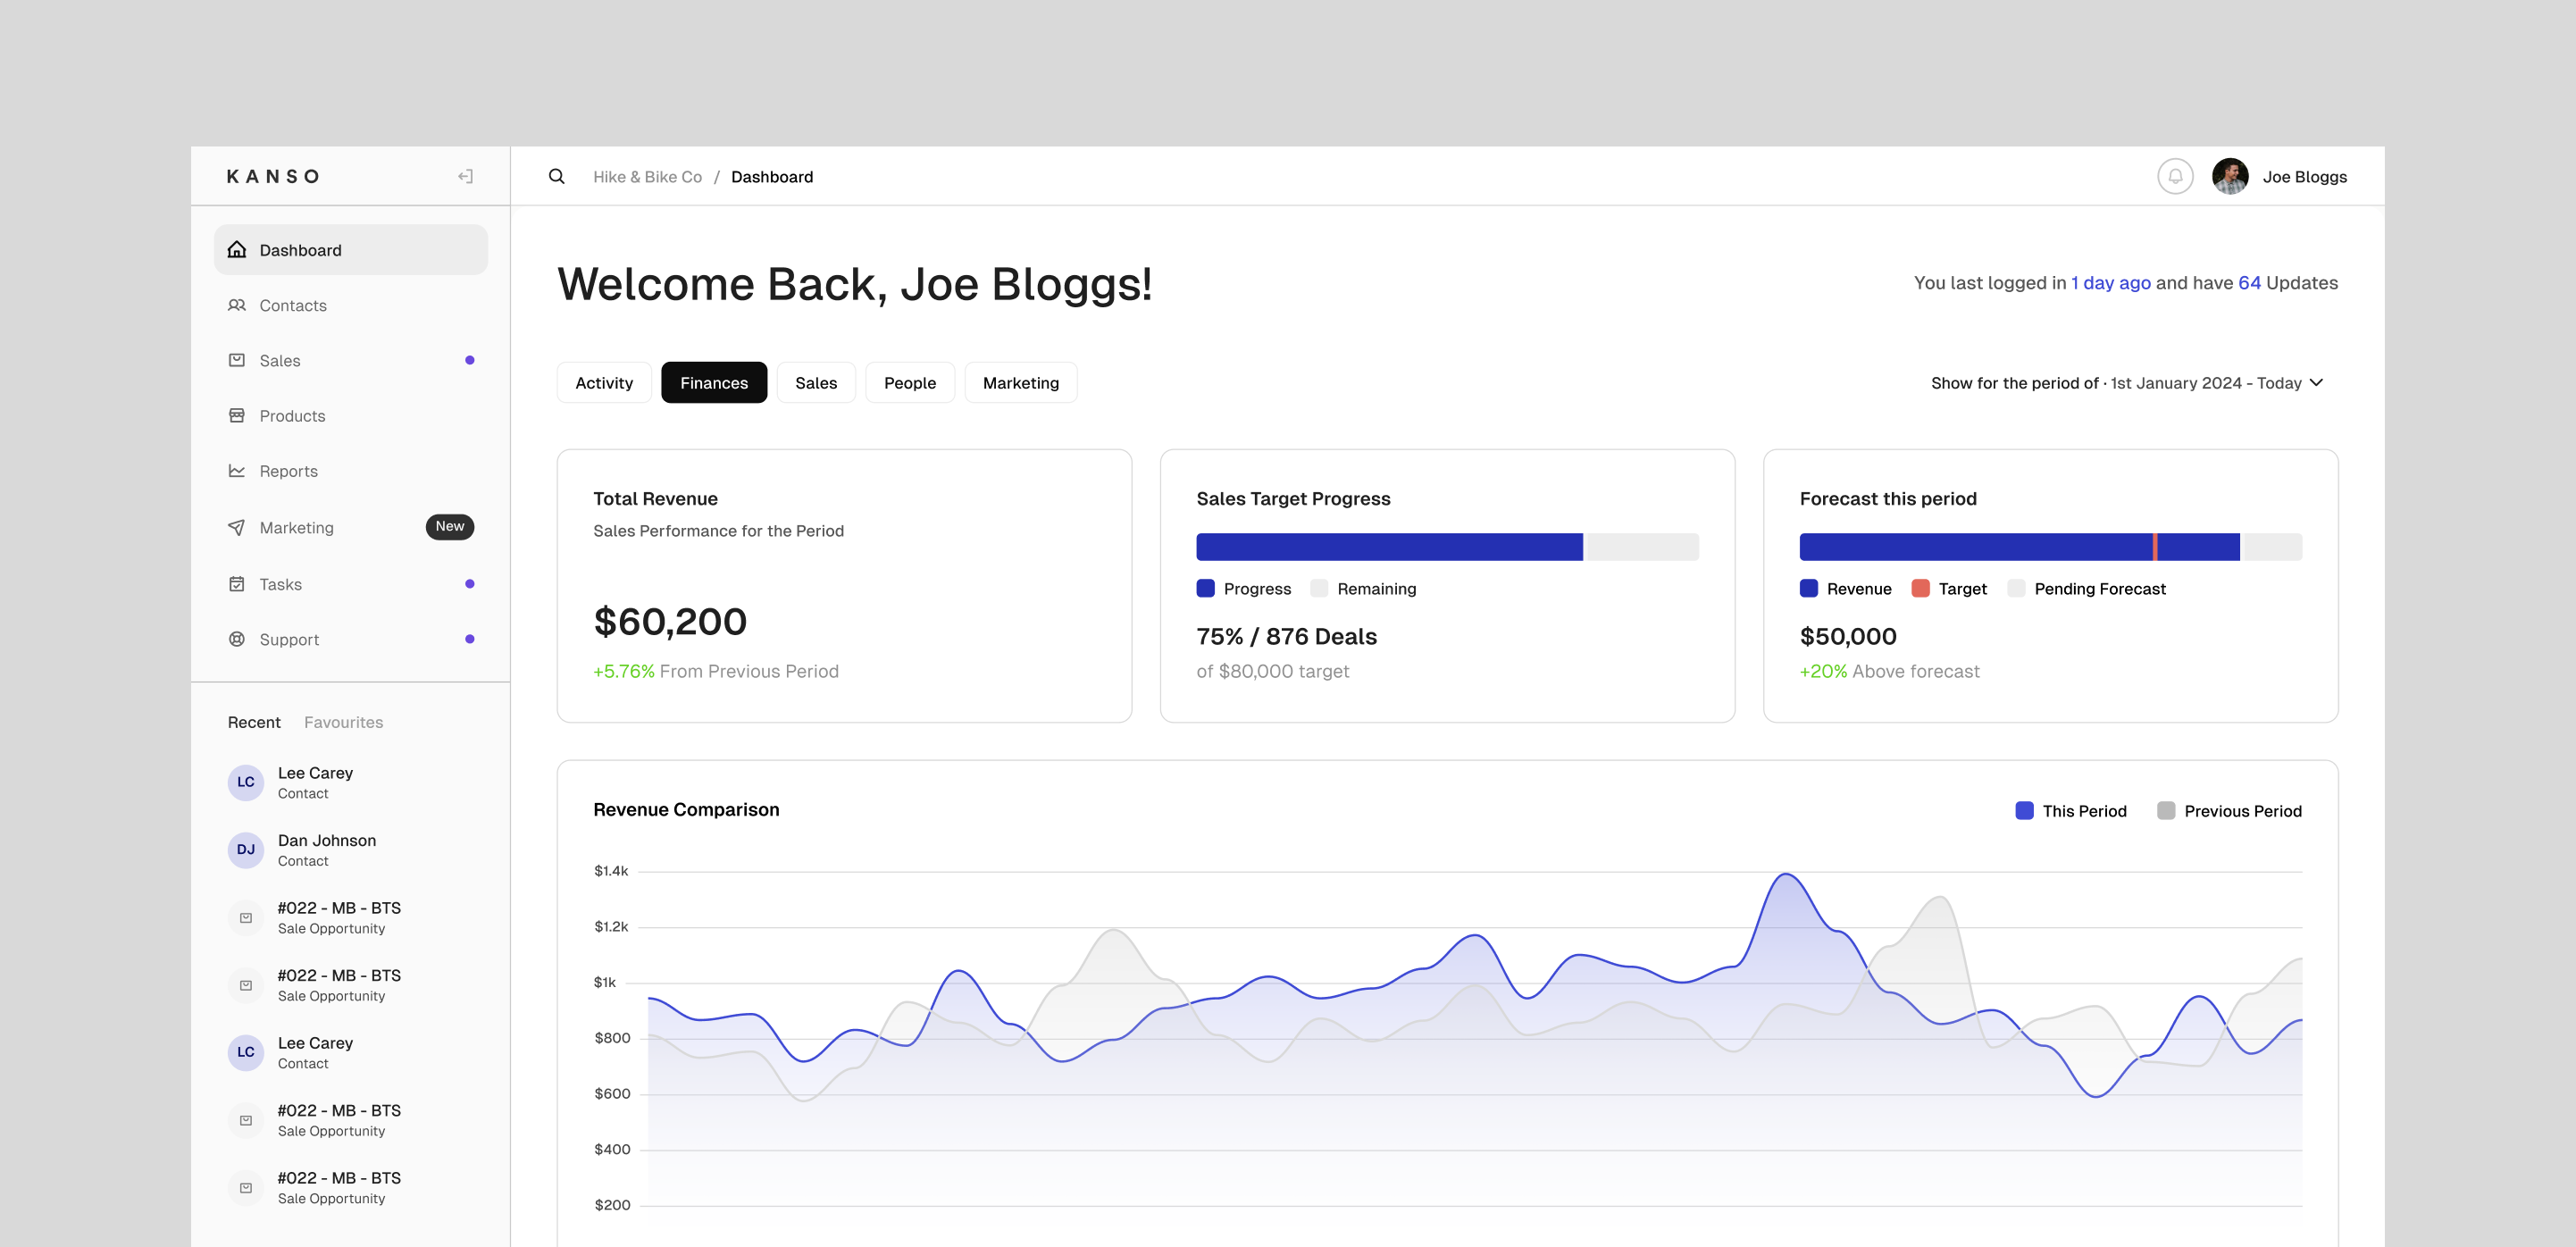
Task: Click the Reports chart icon in sidebar
Action: pos(237,470)
